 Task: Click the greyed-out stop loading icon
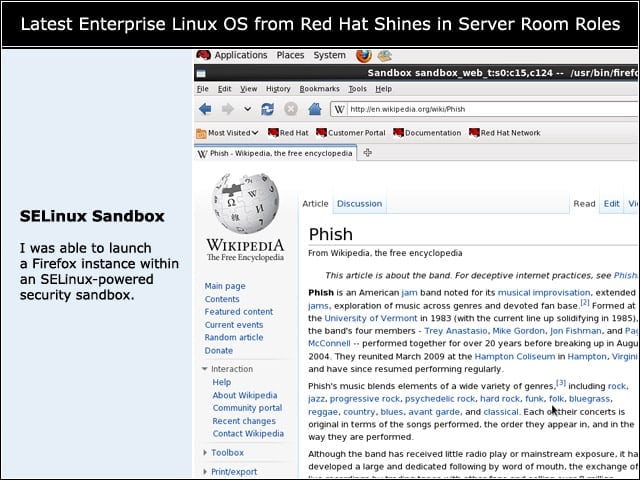[291, 109]
